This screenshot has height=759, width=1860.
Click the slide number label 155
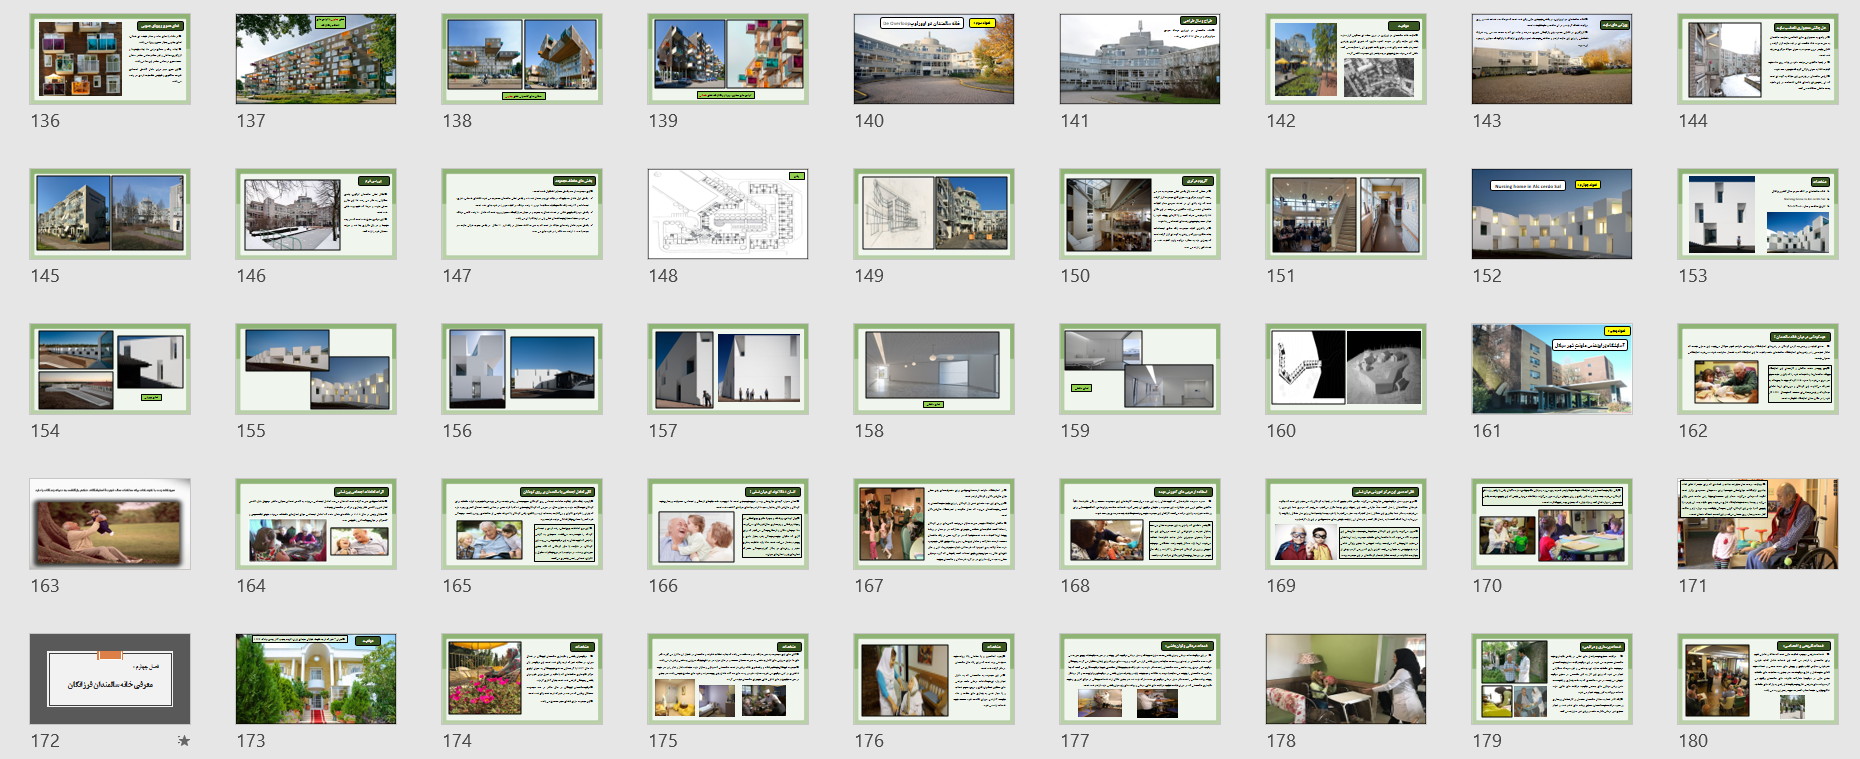251,431
